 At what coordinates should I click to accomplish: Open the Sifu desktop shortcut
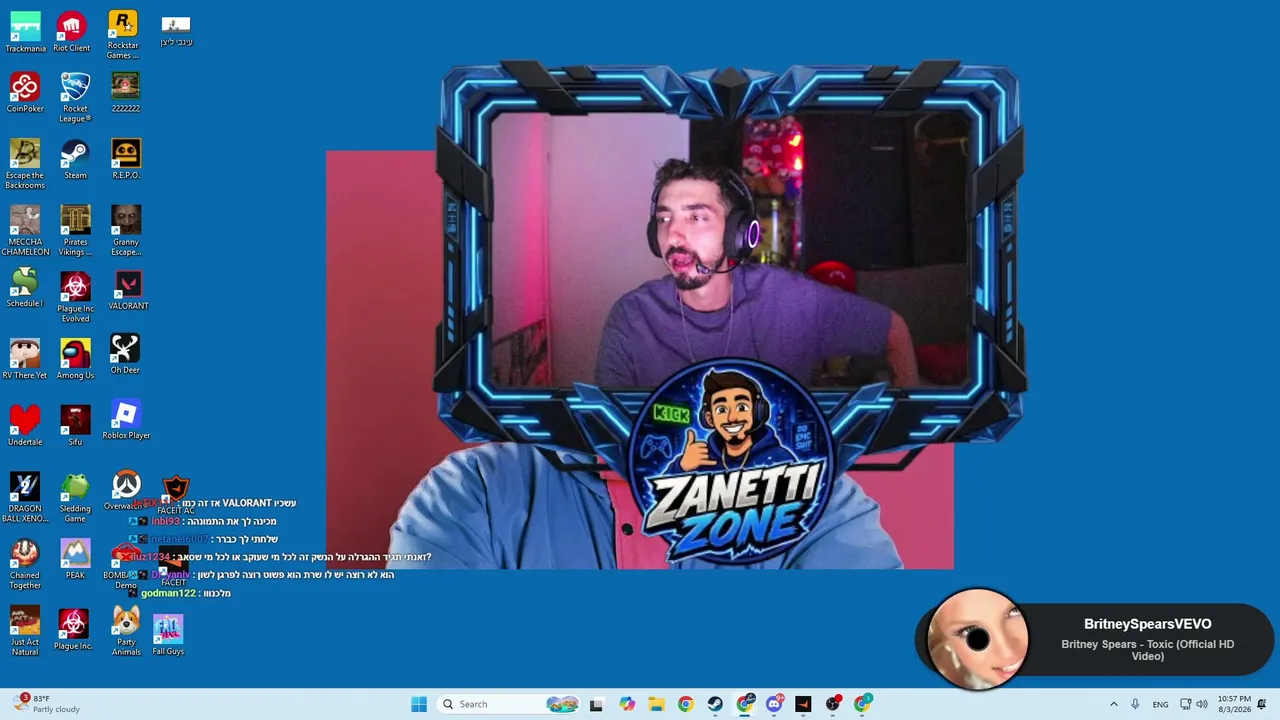tap(75, 426)
